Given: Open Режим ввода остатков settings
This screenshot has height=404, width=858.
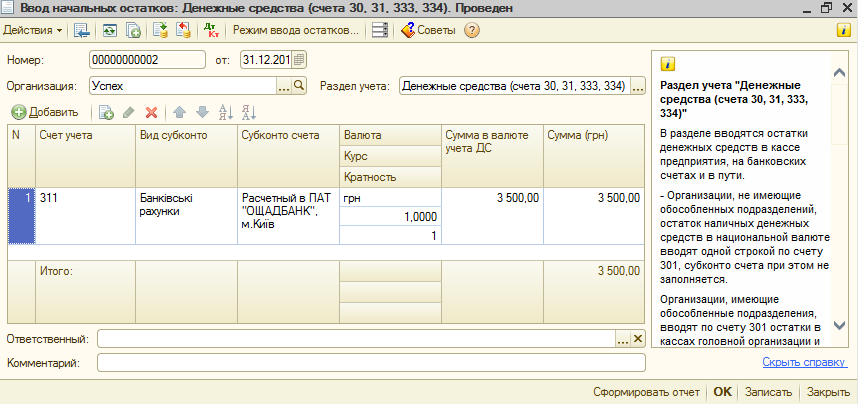Looking at the screenshot, I should (295, 30).
